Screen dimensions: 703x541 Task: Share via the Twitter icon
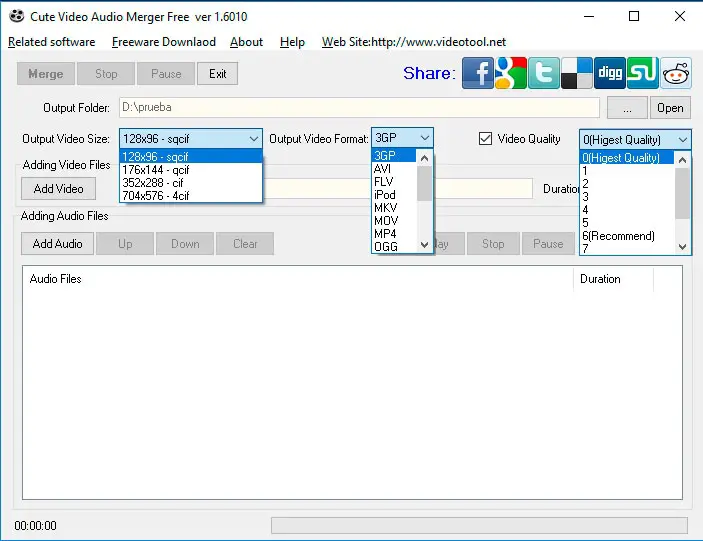[544, 73]
